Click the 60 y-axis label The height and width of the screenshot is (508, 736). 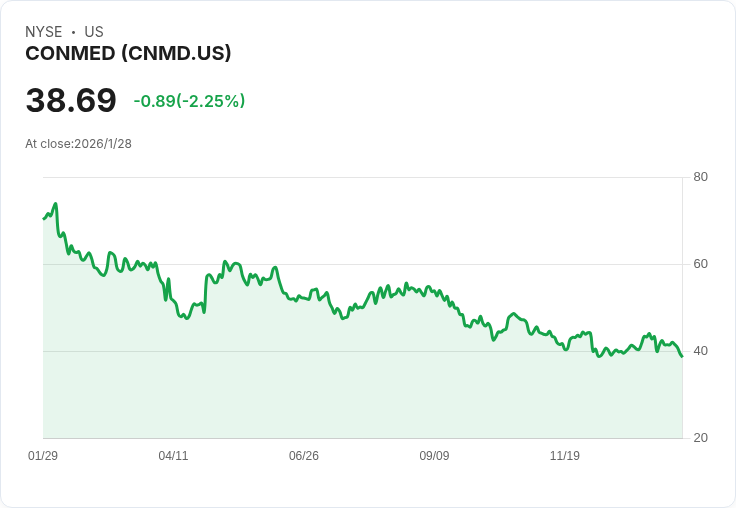(700, 264)
